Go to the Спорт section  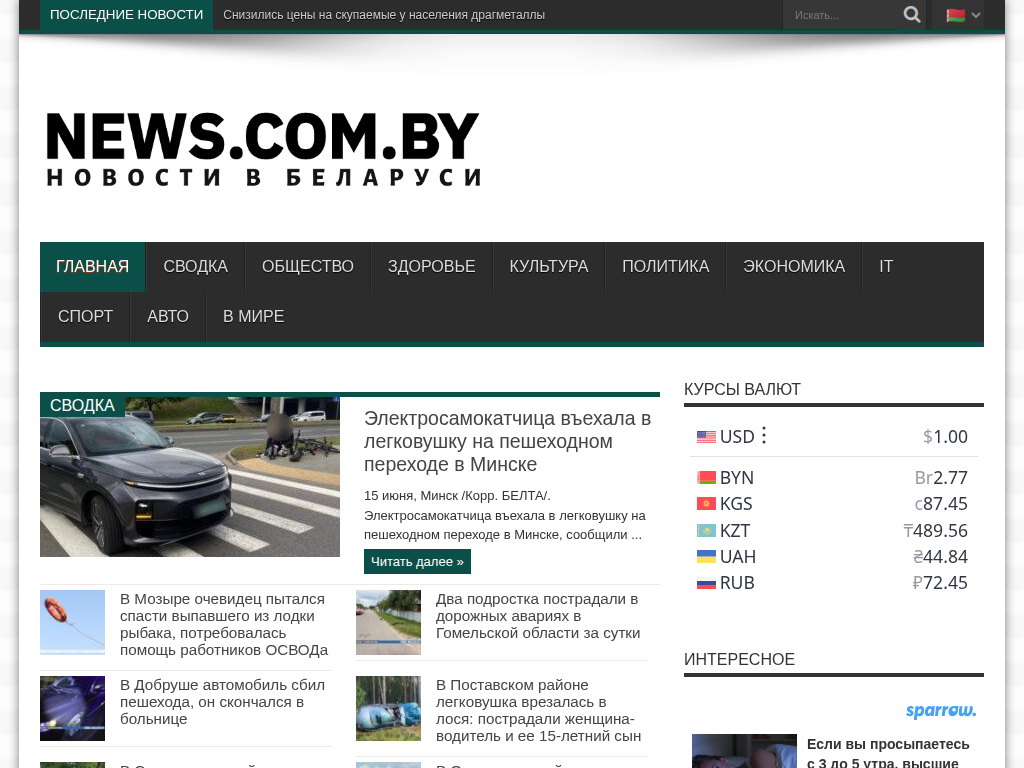click(x=86, y=317)
